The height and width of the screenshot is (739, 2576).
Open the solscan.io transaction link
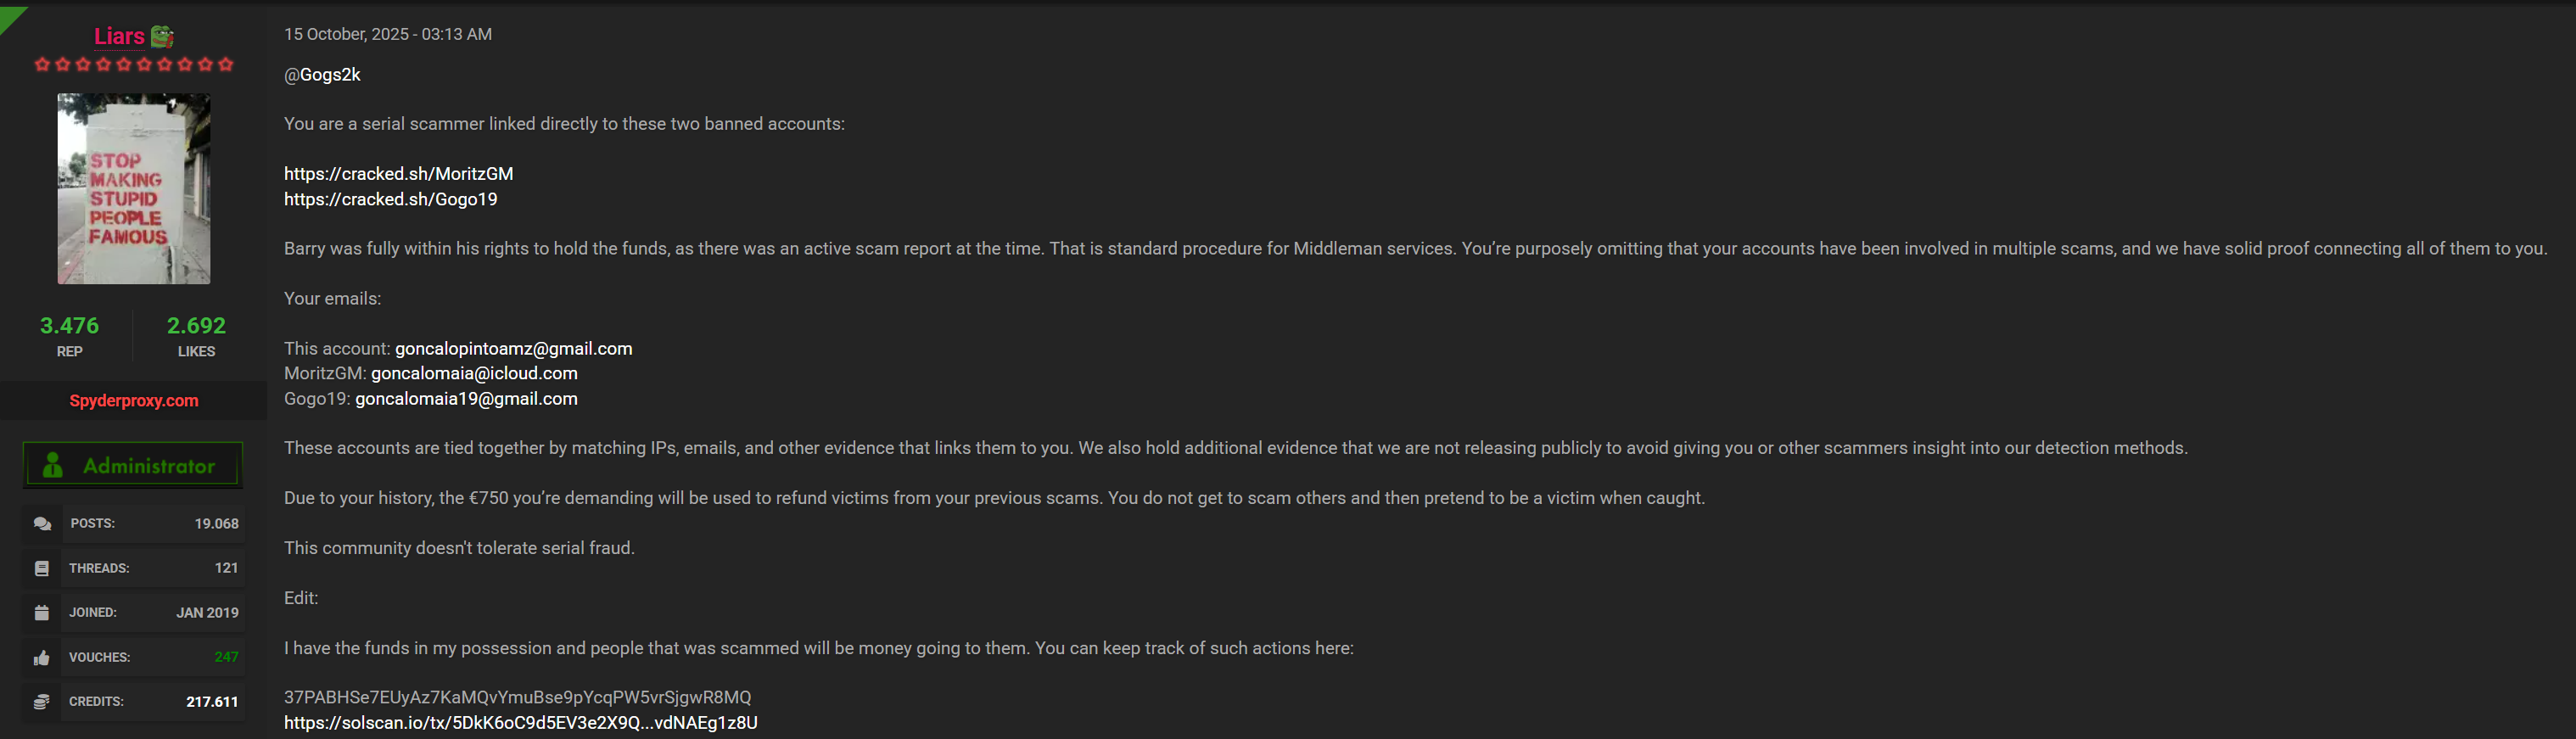pyautogui.click(x=520, y=723)
